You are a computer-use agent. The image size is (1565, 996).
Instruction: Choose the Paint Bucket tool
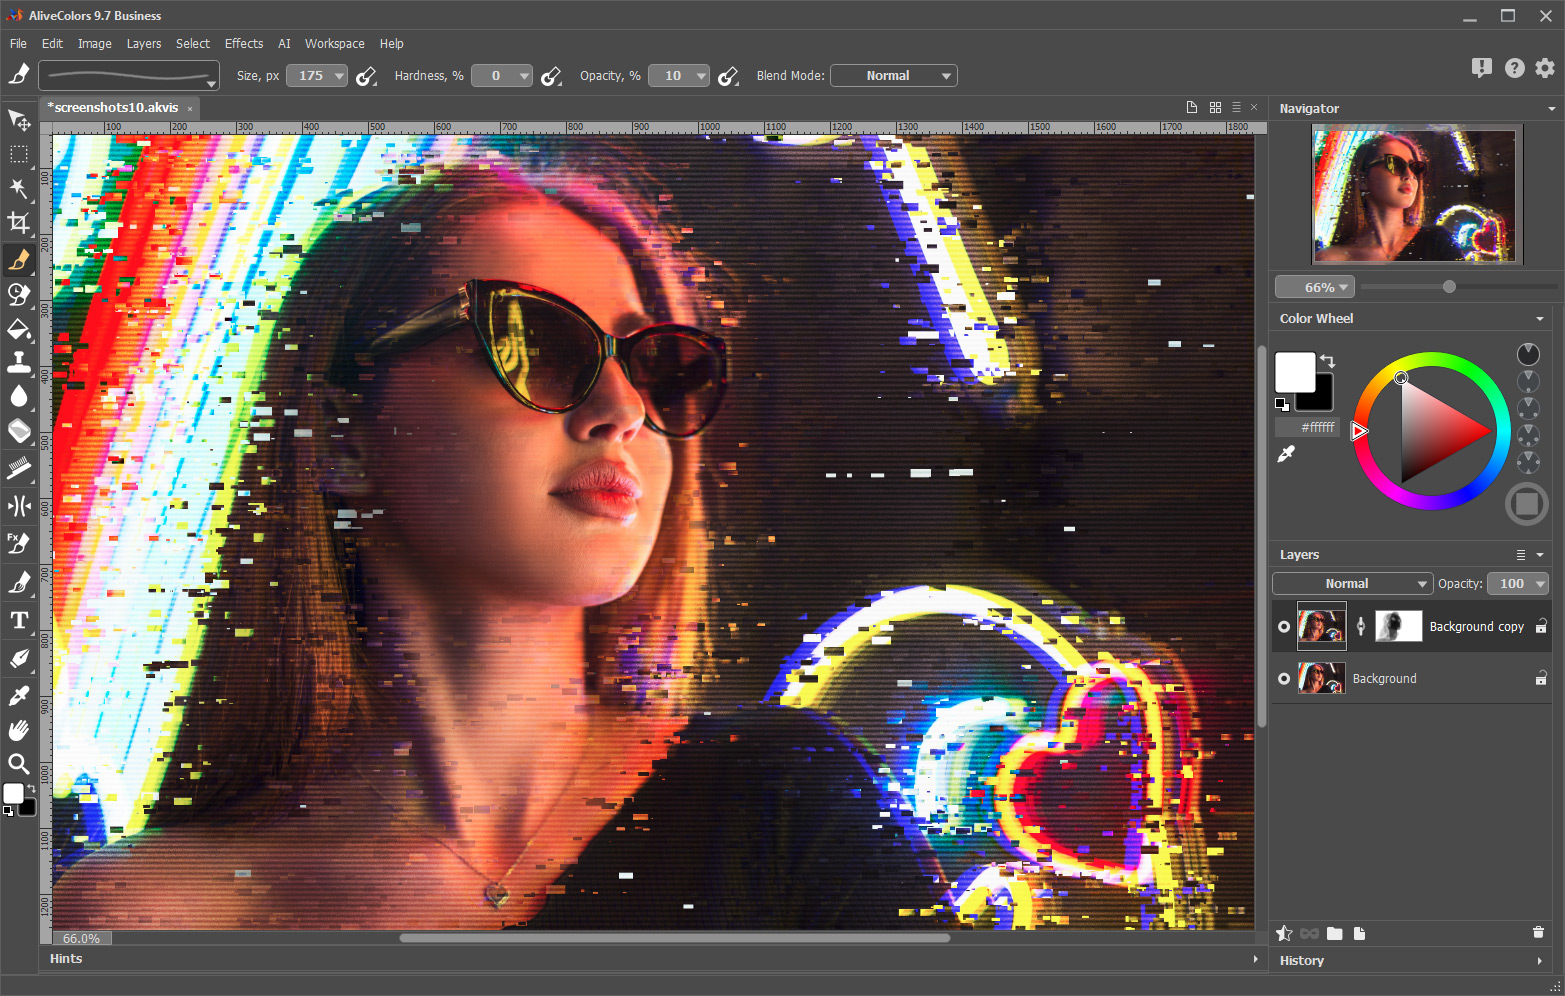[18, 329]
